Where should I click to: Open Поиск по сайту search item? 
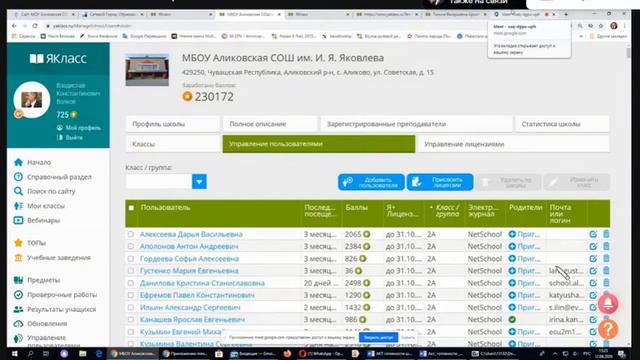(44, 191)
